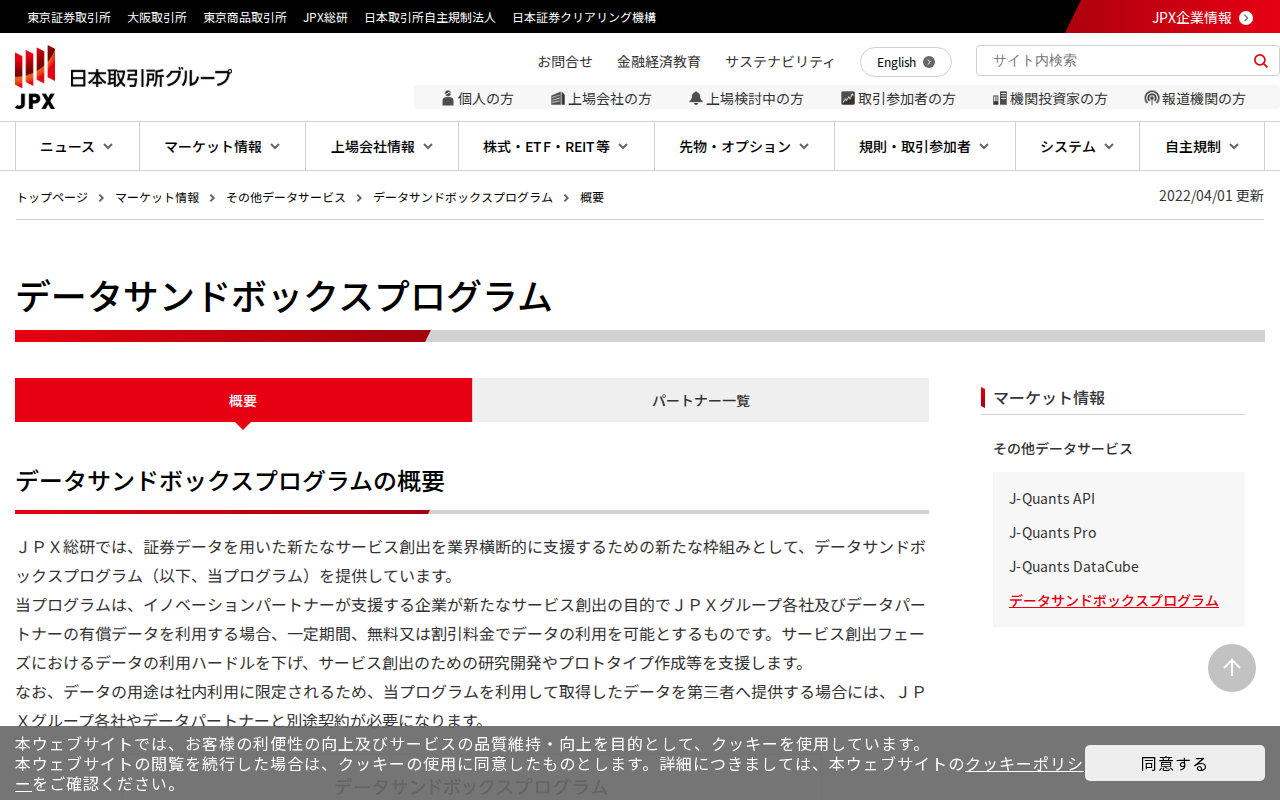Image resolution: width=1280 pixels, height=800 pixels.
Task: Click the institutional investors icon
Action: [x=999, y=98]
